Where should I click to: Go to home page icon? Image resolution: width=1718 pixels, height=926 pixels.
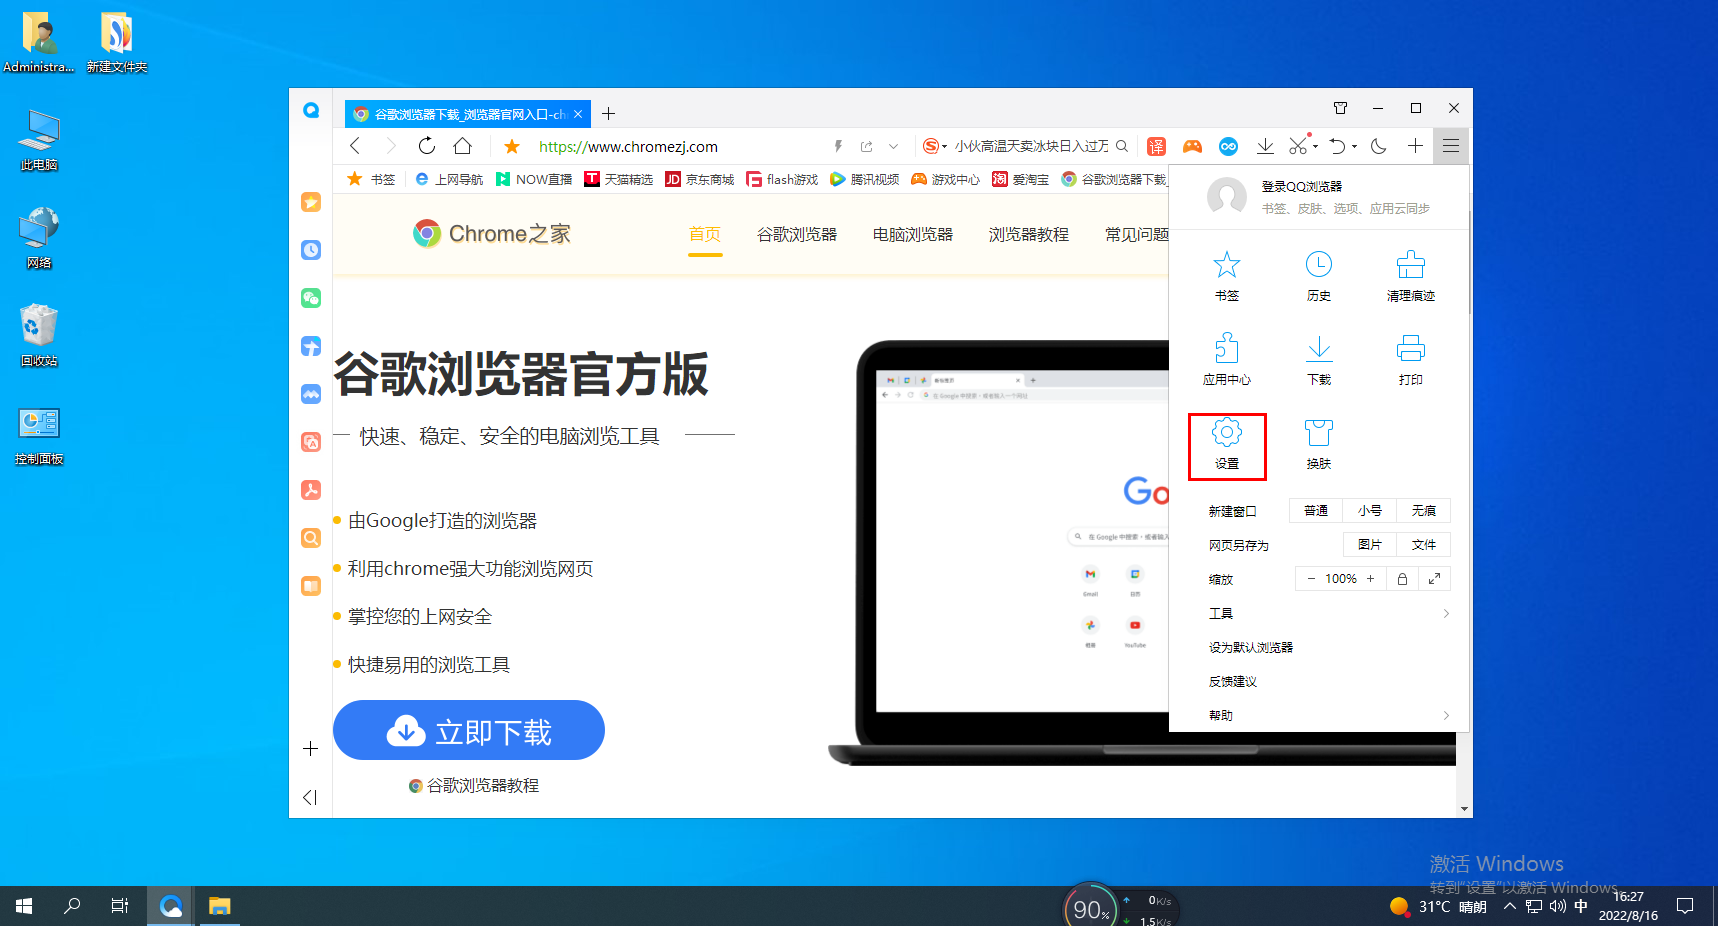462,146
